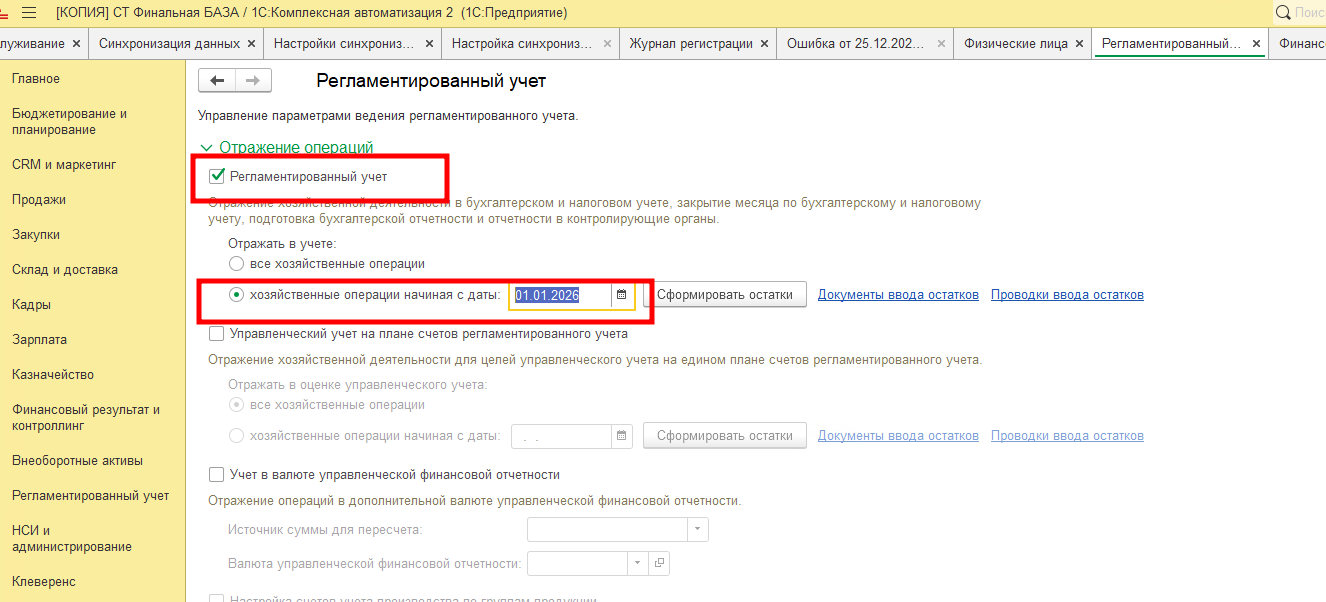This screenshot has width=1326, height=602.
Task: Enable Учет в валюте управленческой финансовой отчетности
Action: (x=216, y=475)
